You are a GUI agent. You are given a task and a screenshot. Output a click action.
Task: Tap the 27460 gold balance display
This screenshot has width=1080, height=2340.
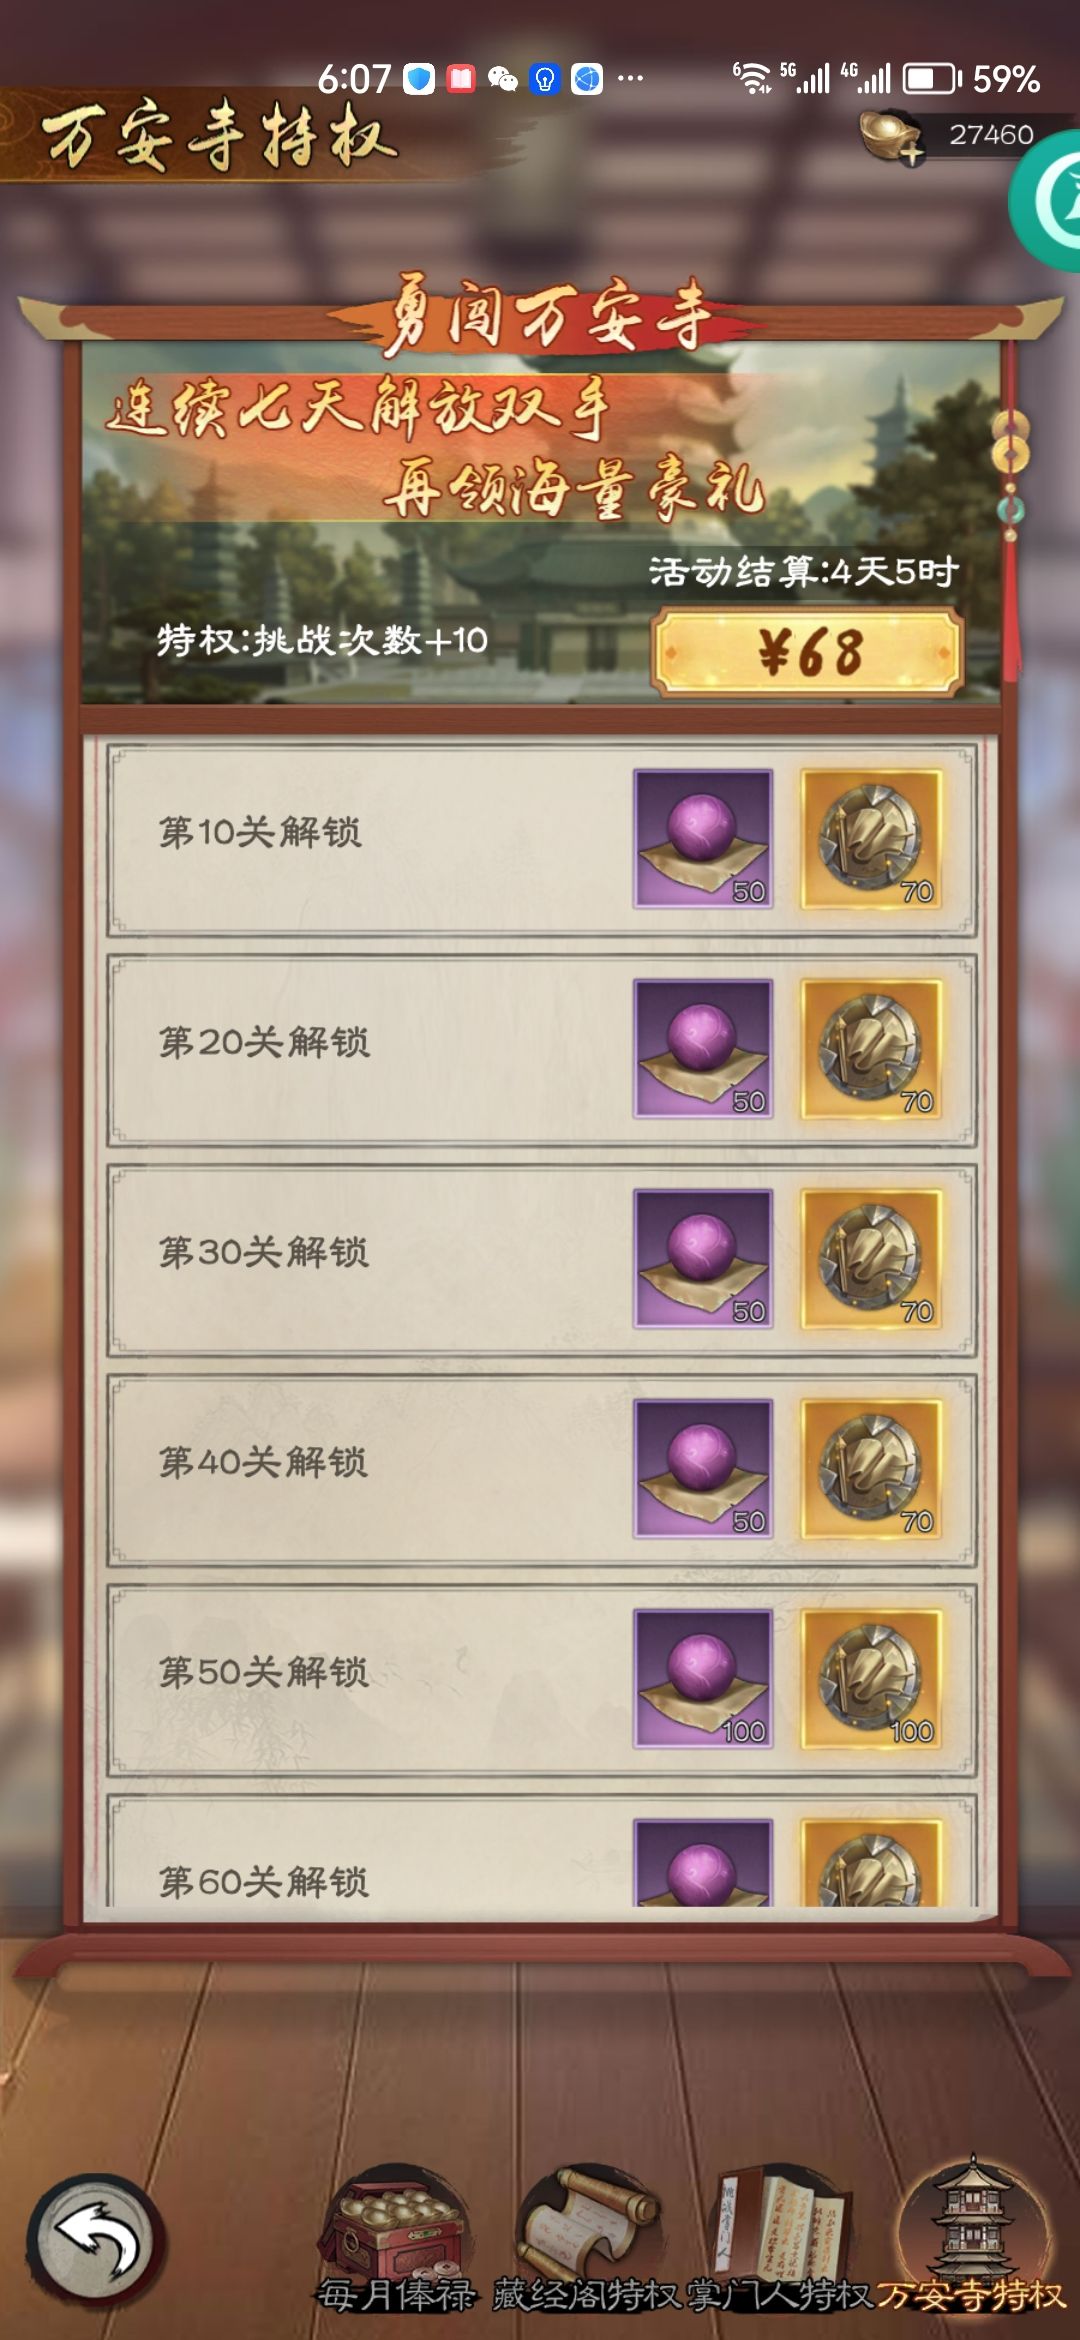[x=991, y=135]
